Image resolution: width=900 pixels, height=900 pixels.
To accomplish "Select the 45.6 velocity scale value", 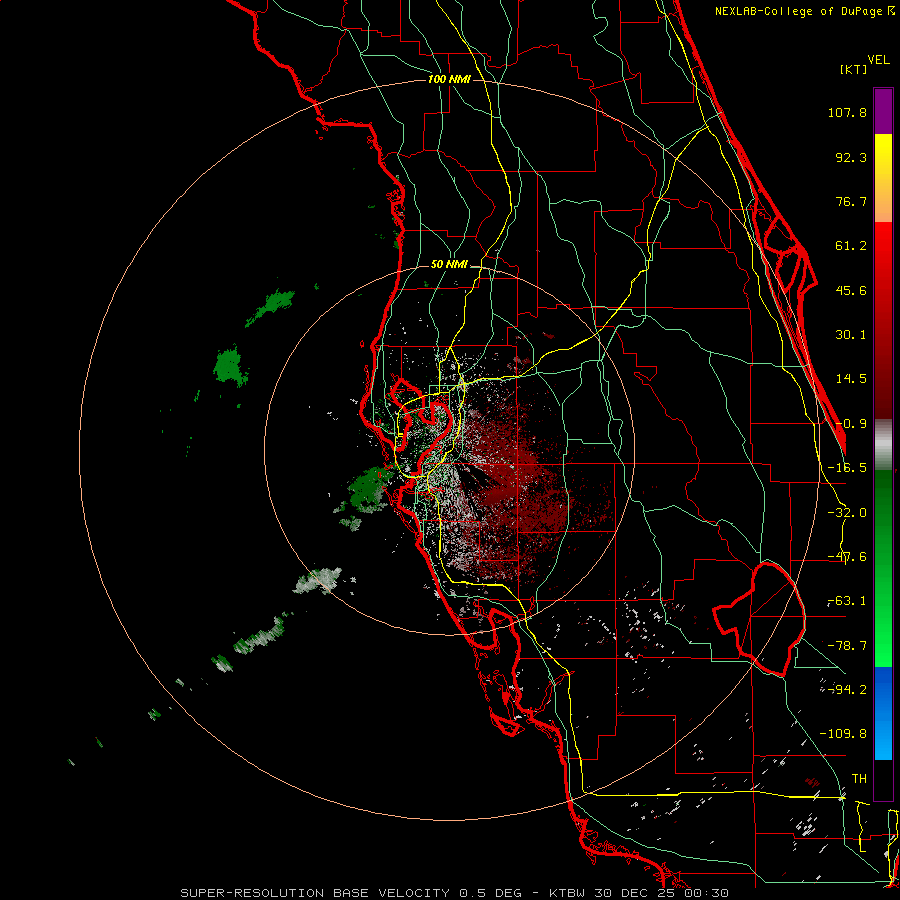I will click(x=851, y=290).
